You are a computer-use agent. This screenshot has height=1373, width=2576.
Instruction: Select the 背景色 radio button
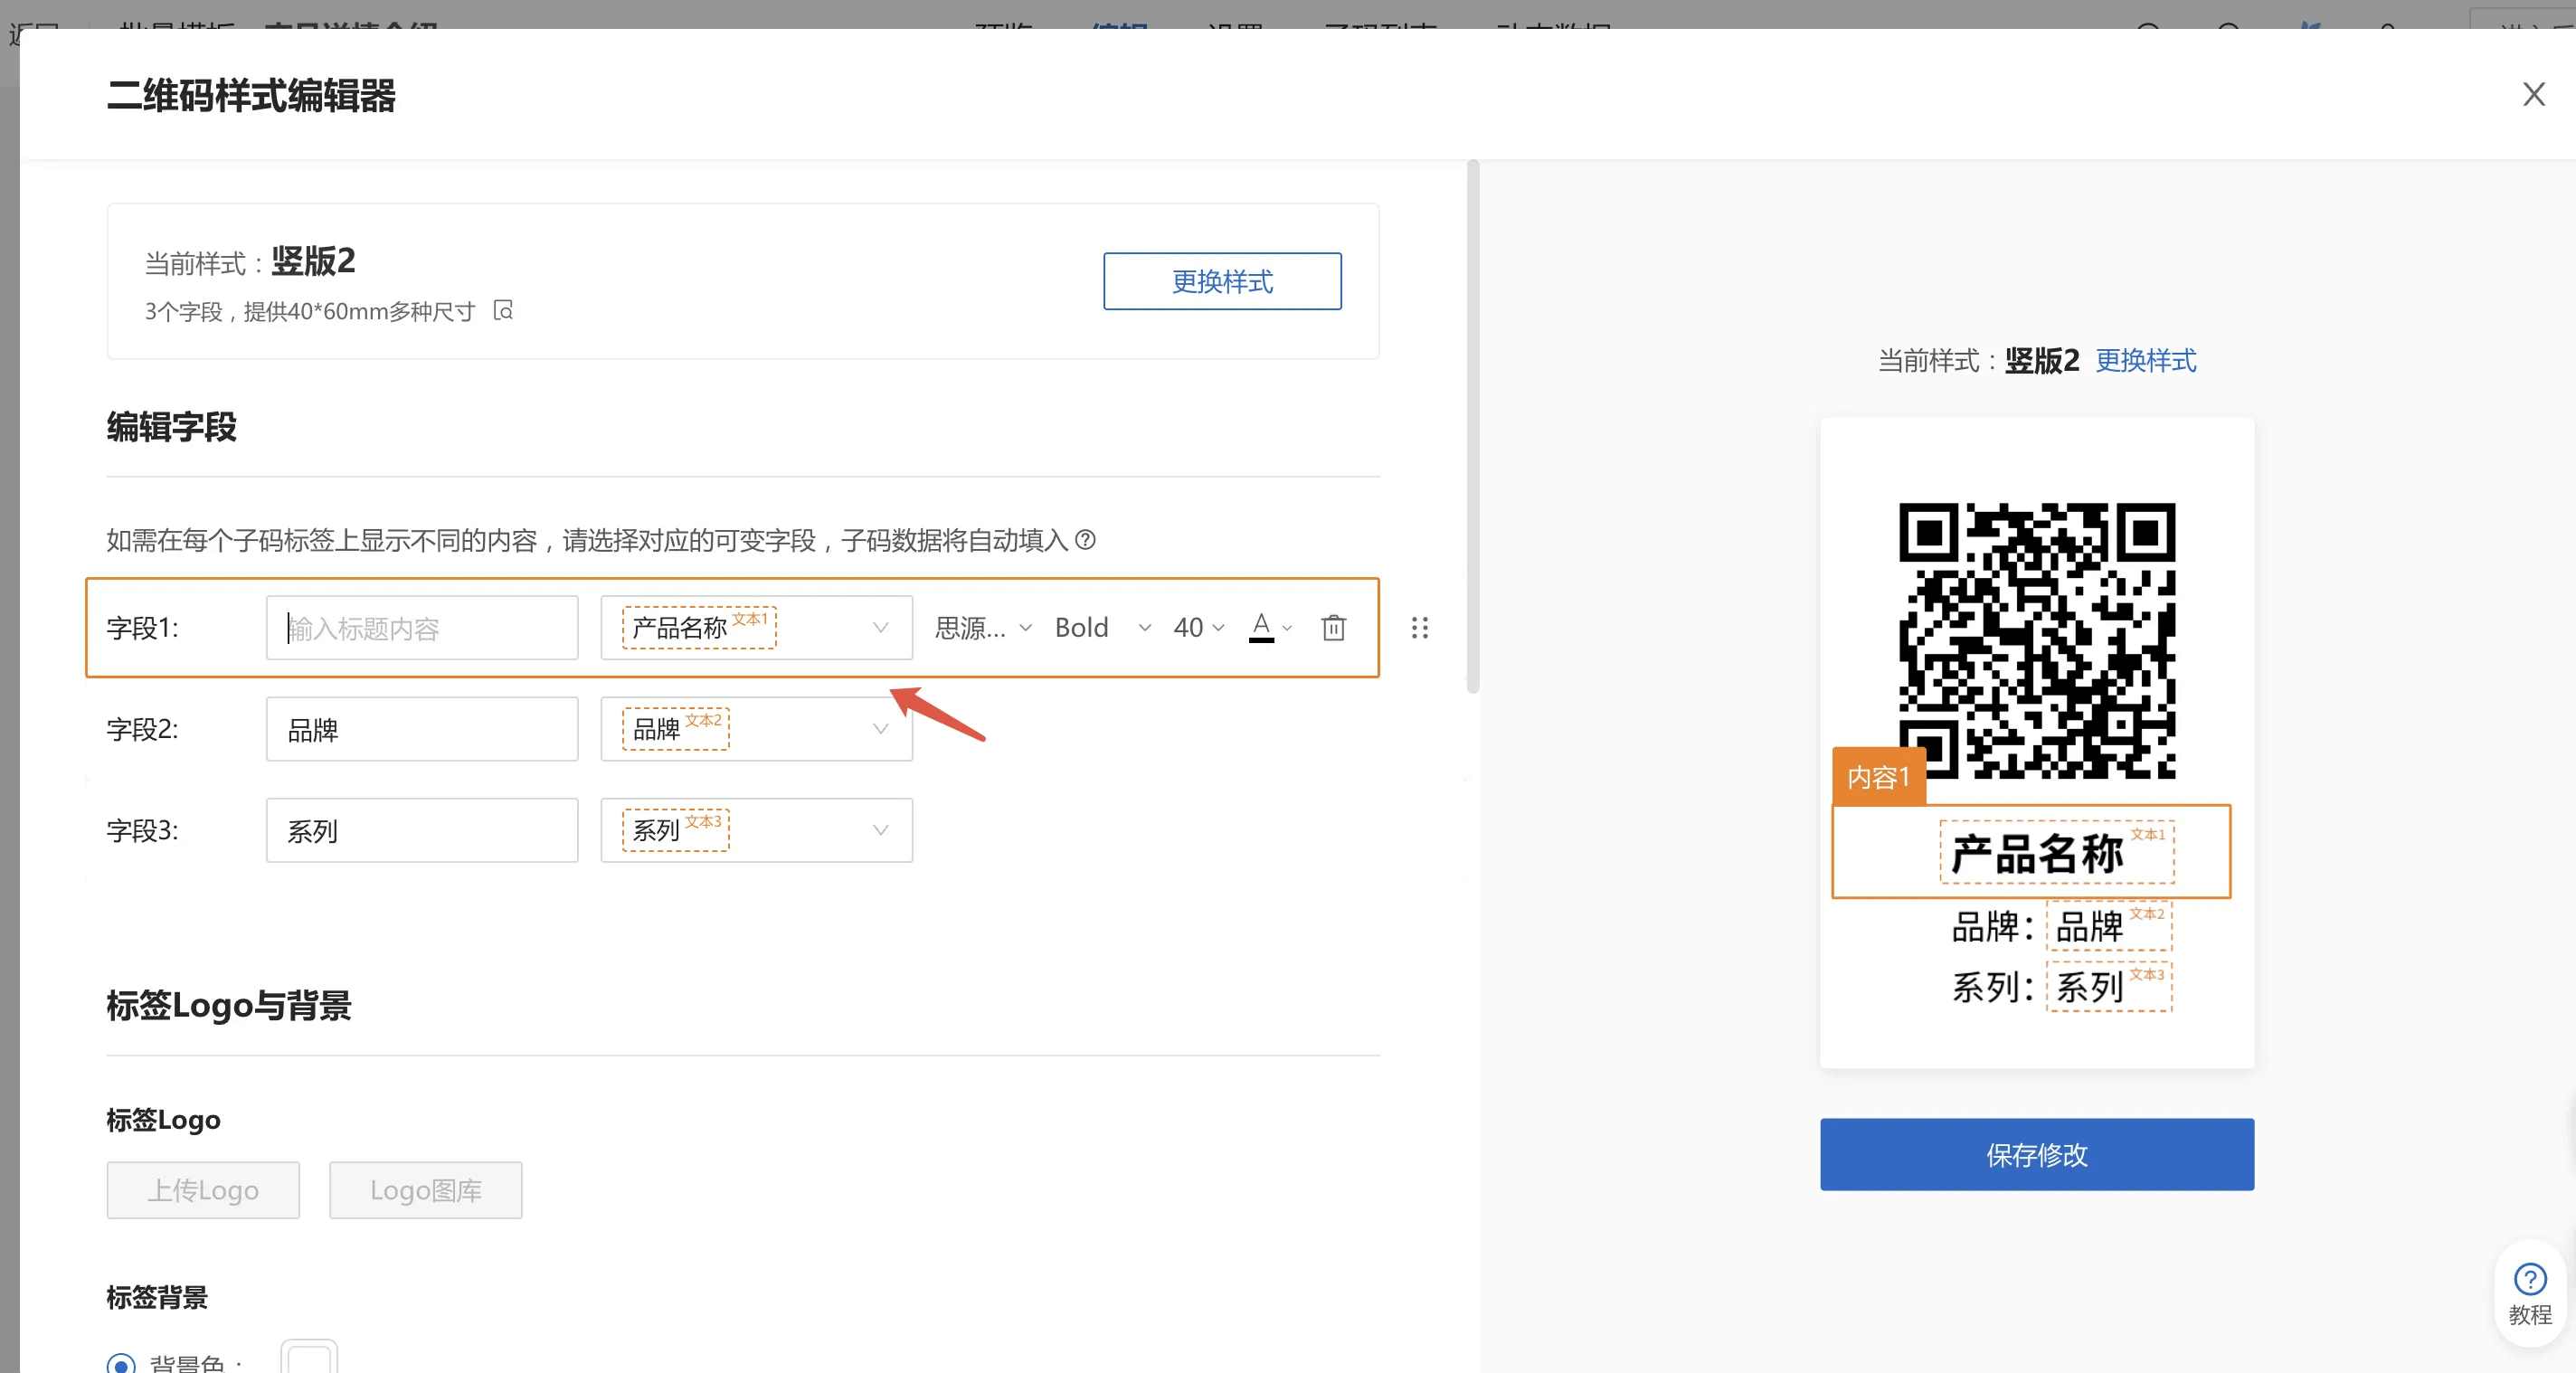point(121,1364)
